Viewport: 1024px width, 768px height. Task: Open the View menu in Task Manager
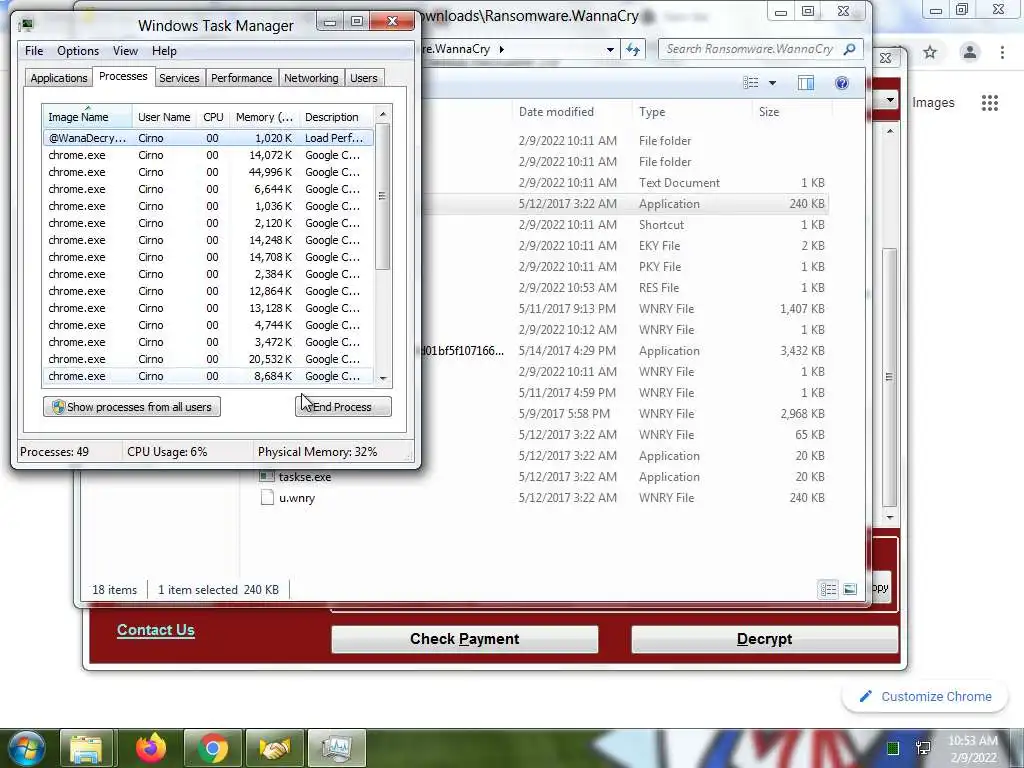click(125, 51)
